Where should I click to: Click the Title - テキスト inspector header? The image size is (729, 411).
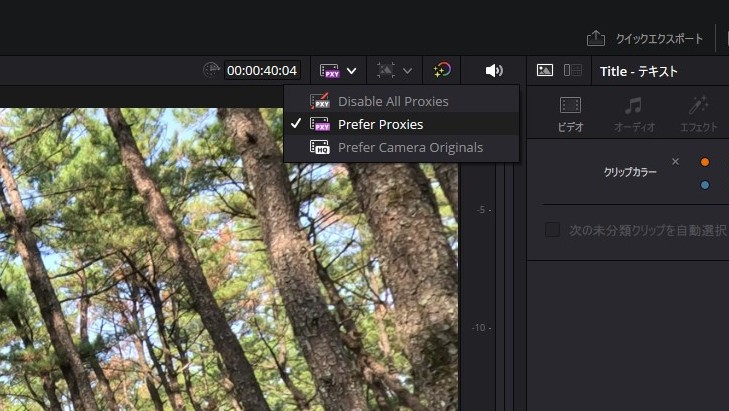click(x=639, y=71)
